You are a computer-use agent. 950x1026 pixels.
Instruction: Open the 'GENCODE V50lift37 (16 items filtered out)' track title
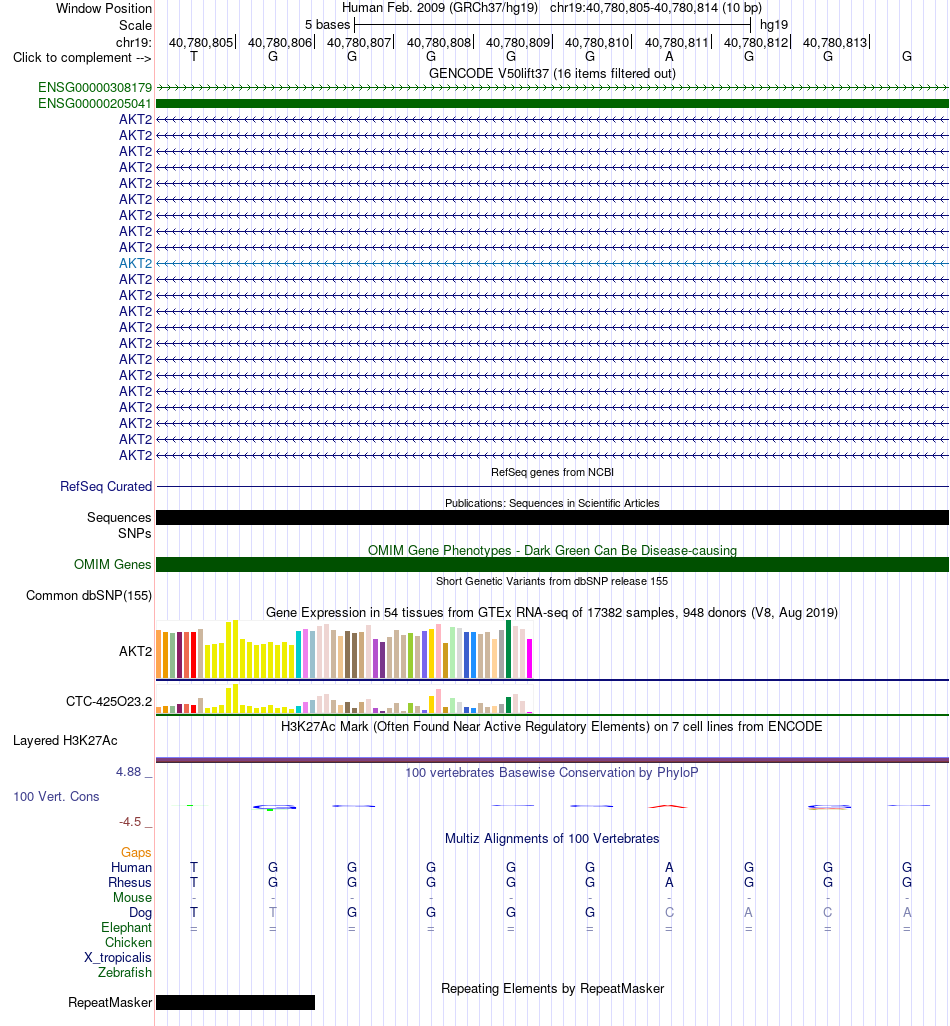pos(552,73)
